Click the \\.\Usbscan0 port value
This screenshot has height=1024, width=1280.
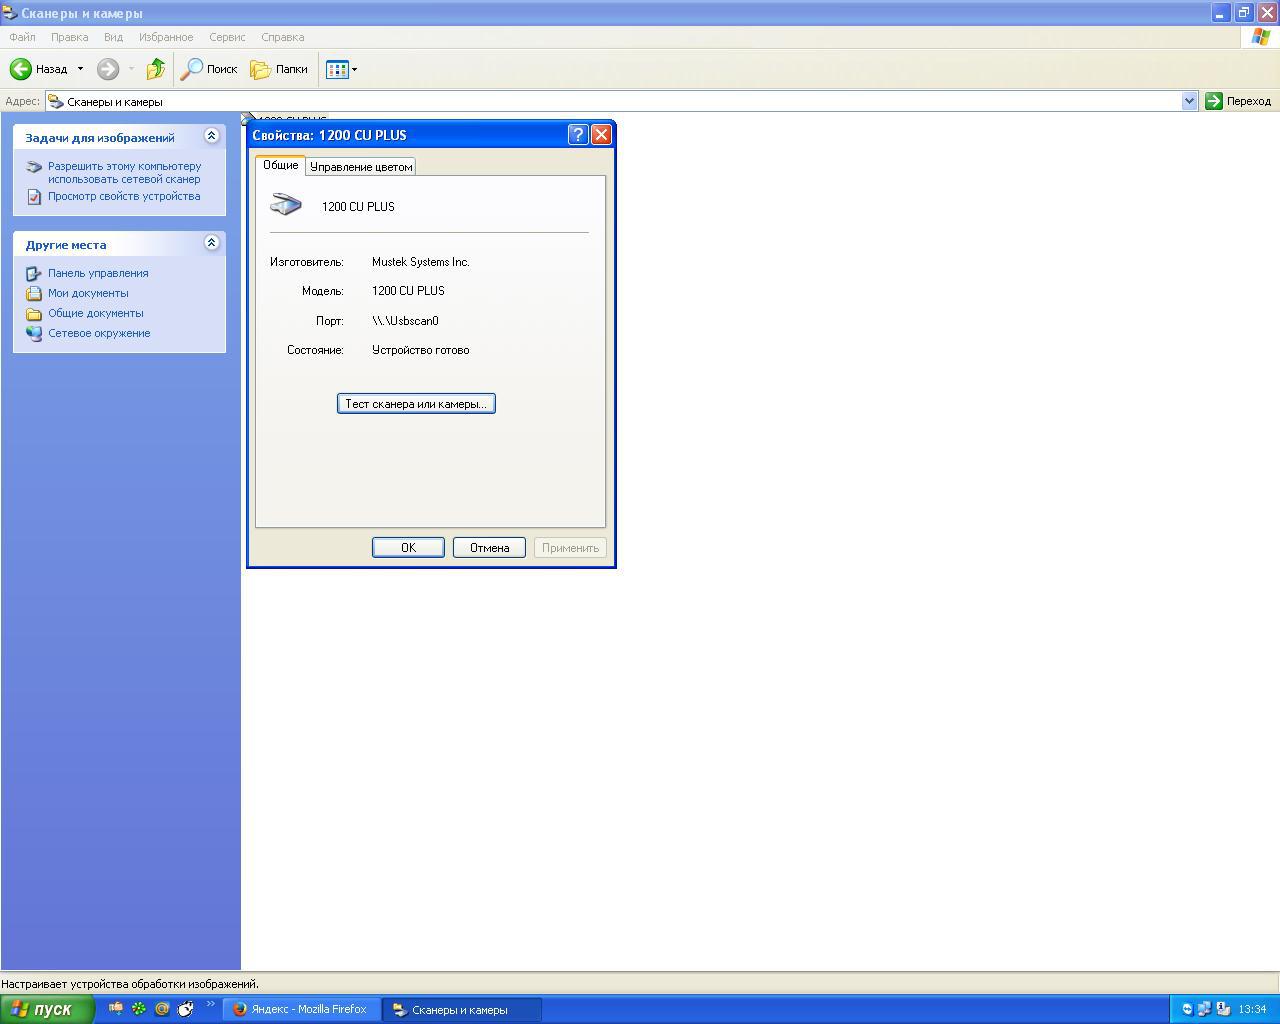click(x=405, y=321)
